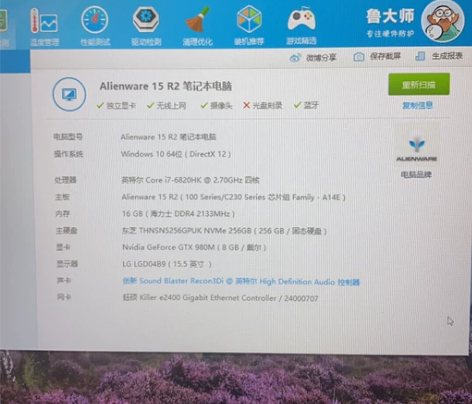
Task: Click the 生成报表 label
Action: tap(447, 56)
